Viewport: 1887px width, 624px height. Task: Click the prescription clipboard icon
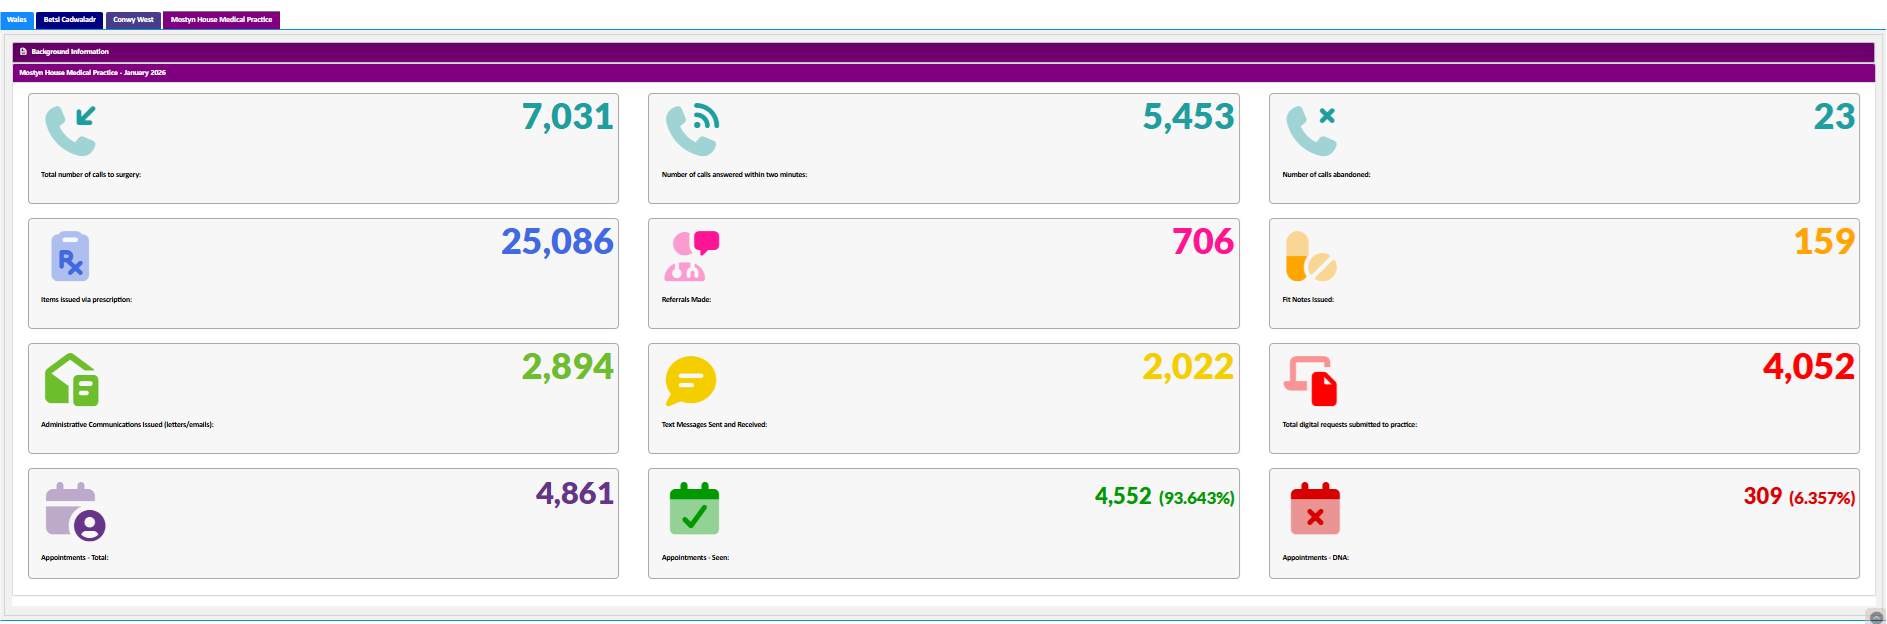[70, 257]
